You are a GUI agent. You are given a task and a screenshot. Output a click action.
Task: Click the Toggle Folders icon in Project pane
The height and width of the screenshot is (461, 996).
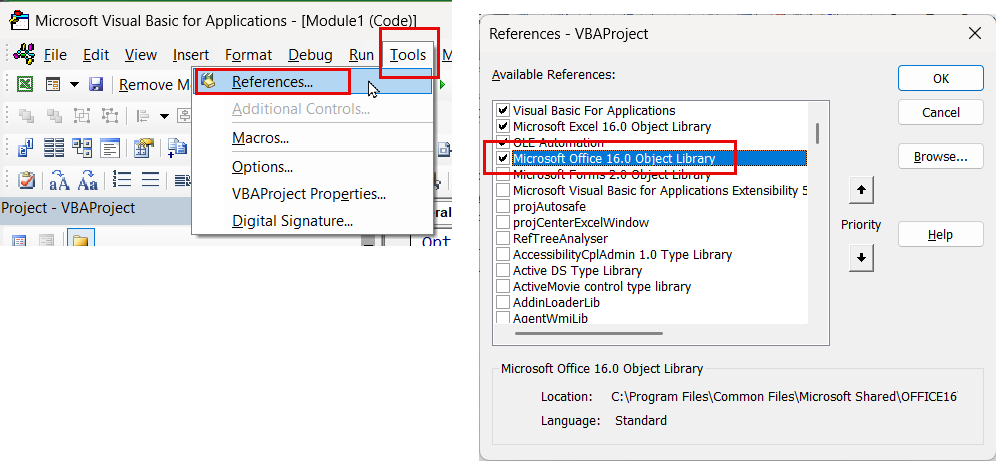pyautogui.click(x=80, y=239)
